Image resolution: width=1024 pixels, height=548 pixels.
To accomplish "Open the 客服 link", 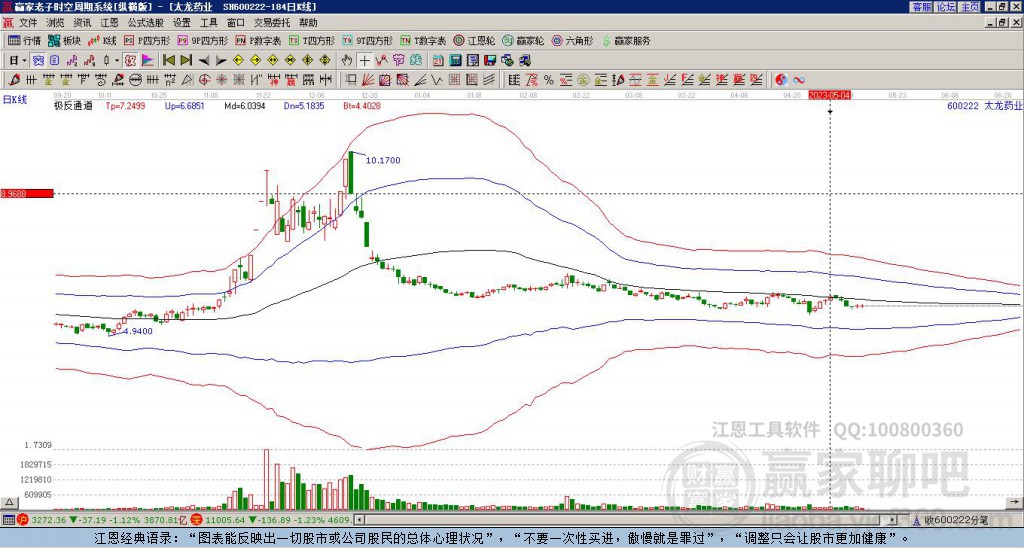I will click(921, 7).
